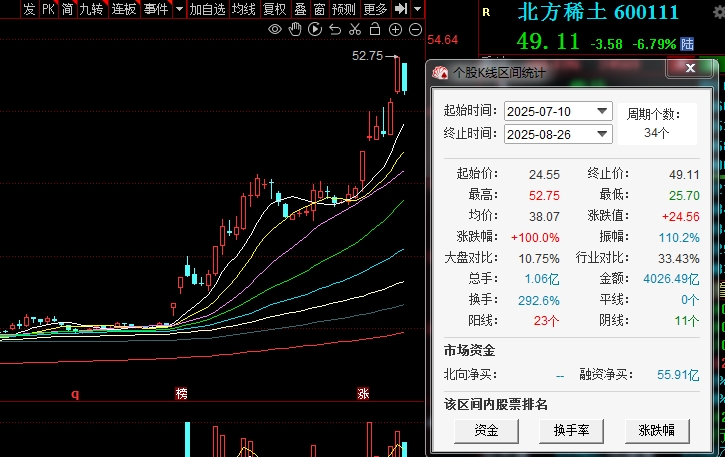
Task: Toggle the 均线 moving average lines
Action: [243, 9]
